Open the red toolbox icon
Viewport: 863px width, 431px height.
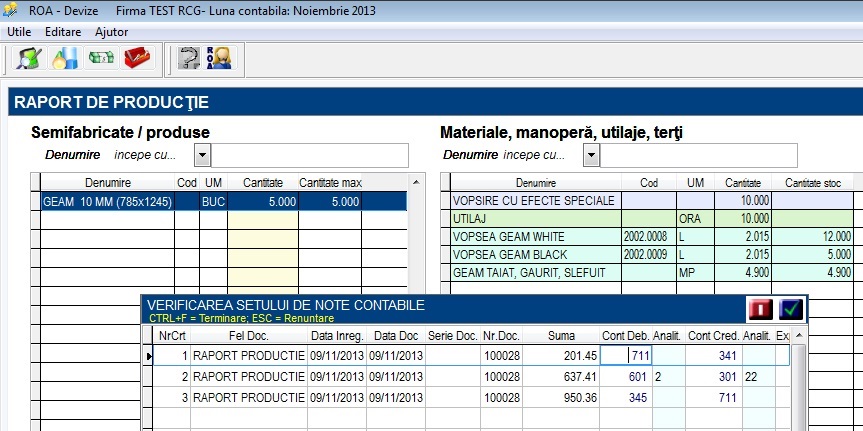(x=137, y=58)
